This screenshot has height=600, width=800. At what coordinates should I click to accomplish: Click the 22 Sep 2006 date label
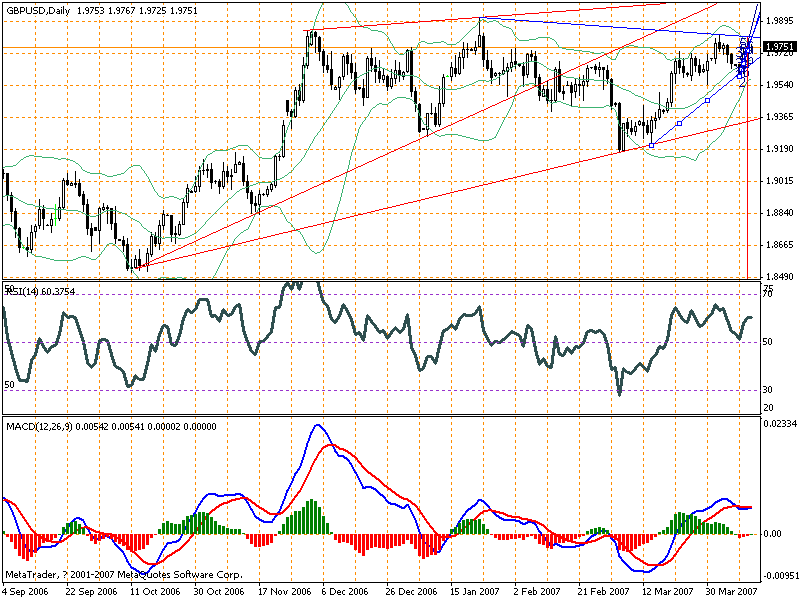pos(91,591)
